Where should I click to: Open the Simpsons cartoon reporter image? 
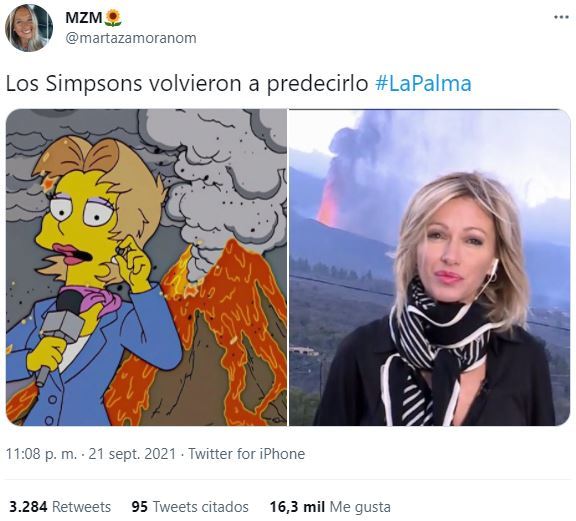click(x=147, y=267)
